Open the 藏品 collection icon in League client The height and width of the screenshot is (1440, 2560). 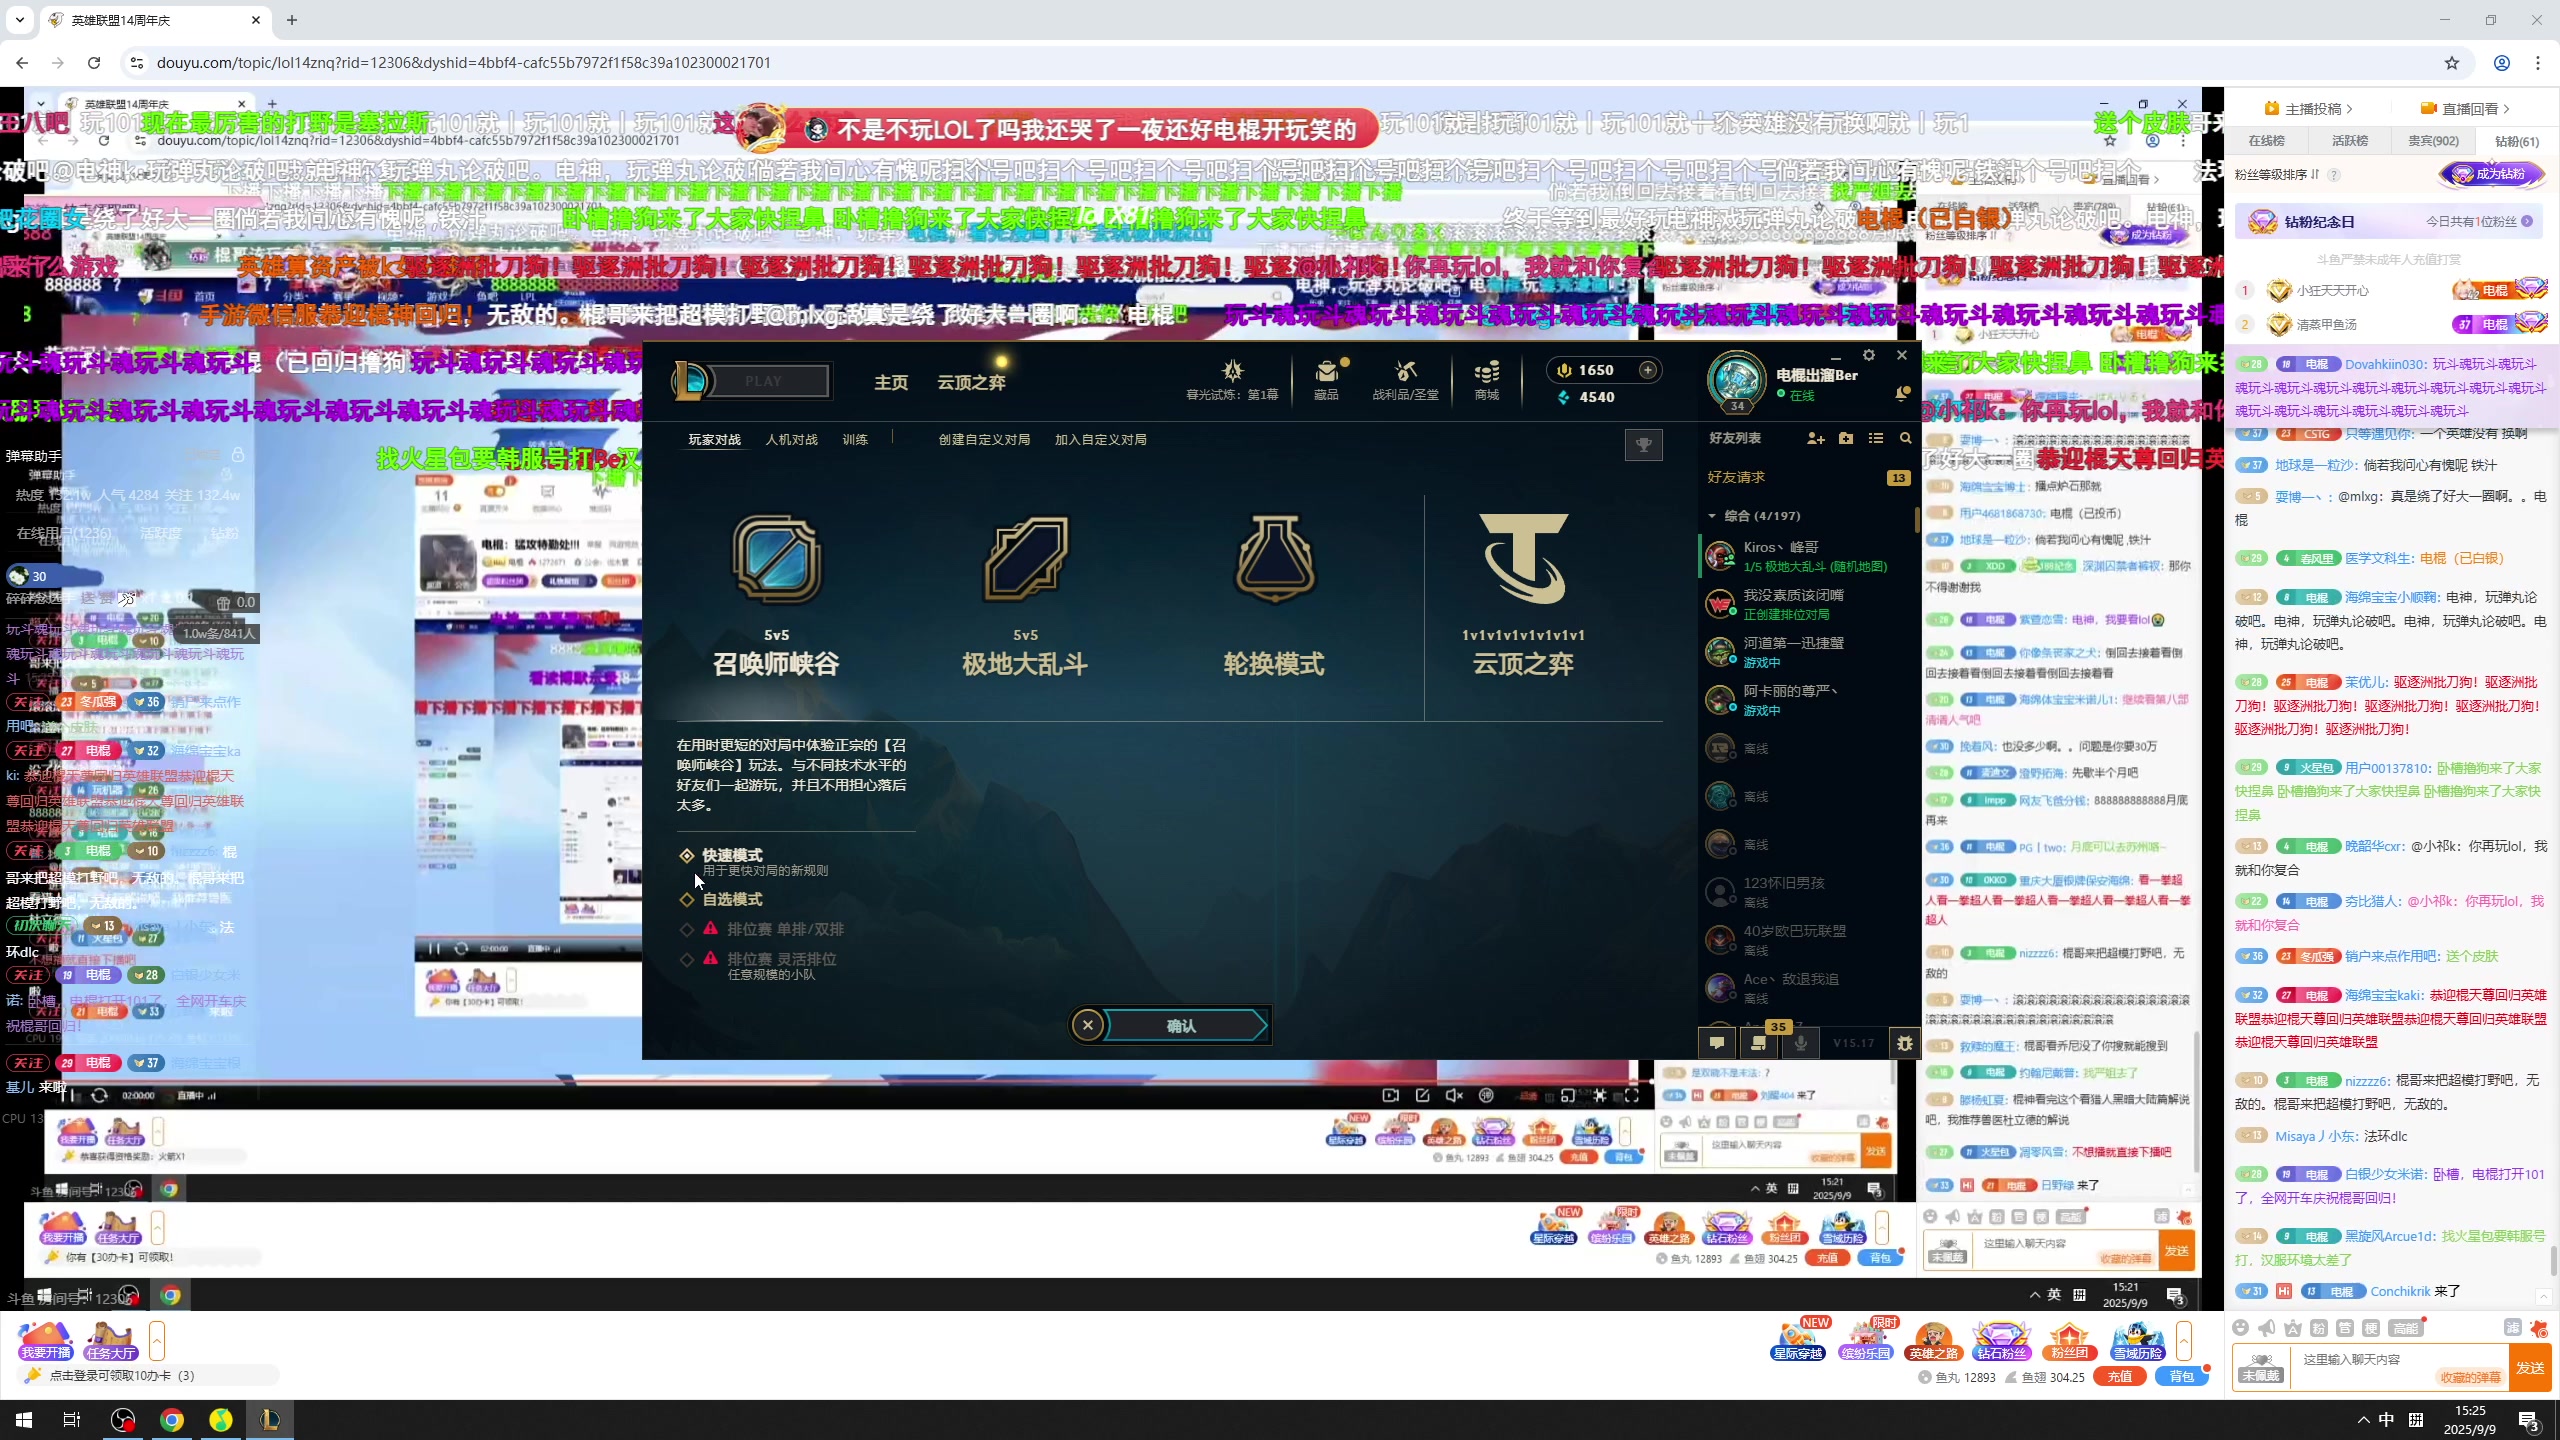pos(1326,380)
